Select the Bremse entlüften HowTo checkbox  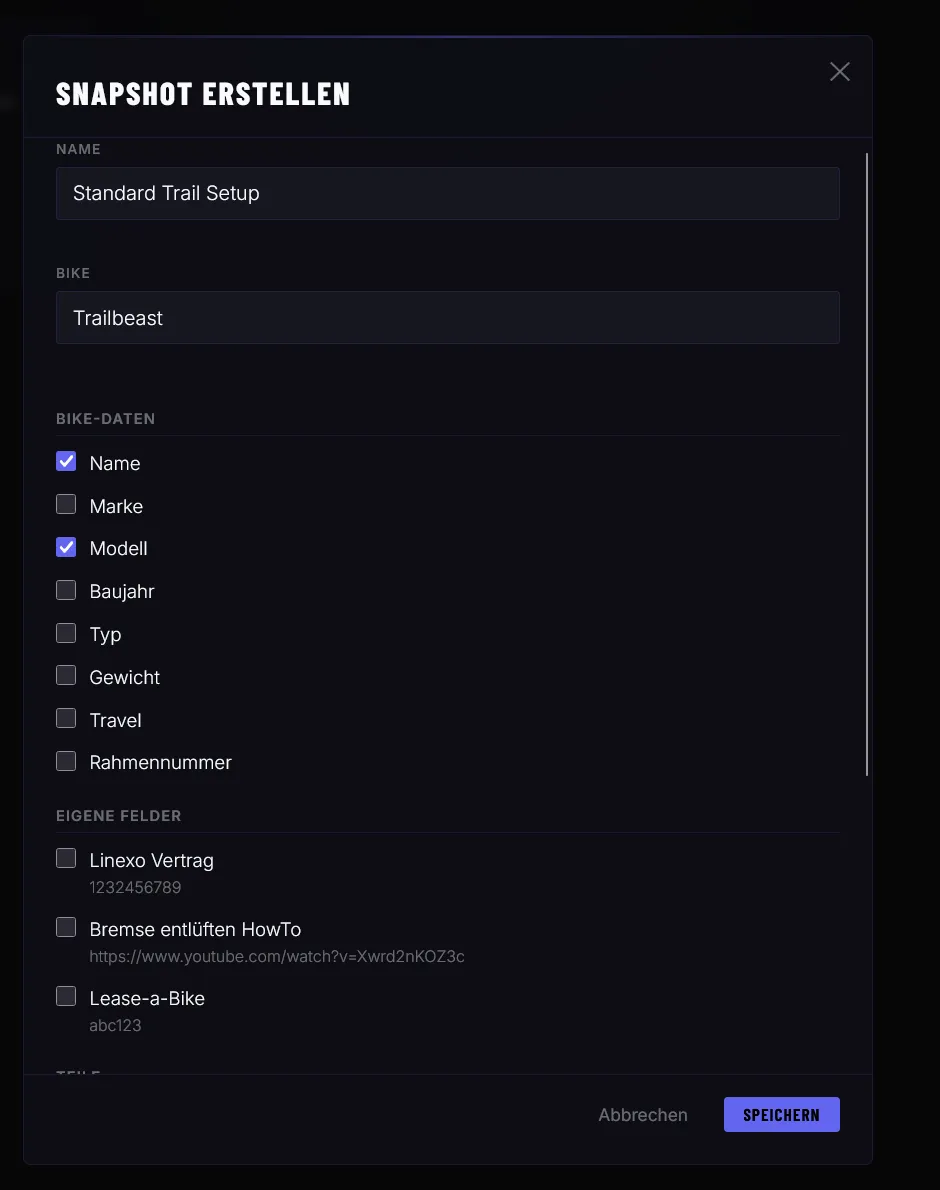point(66,928)
